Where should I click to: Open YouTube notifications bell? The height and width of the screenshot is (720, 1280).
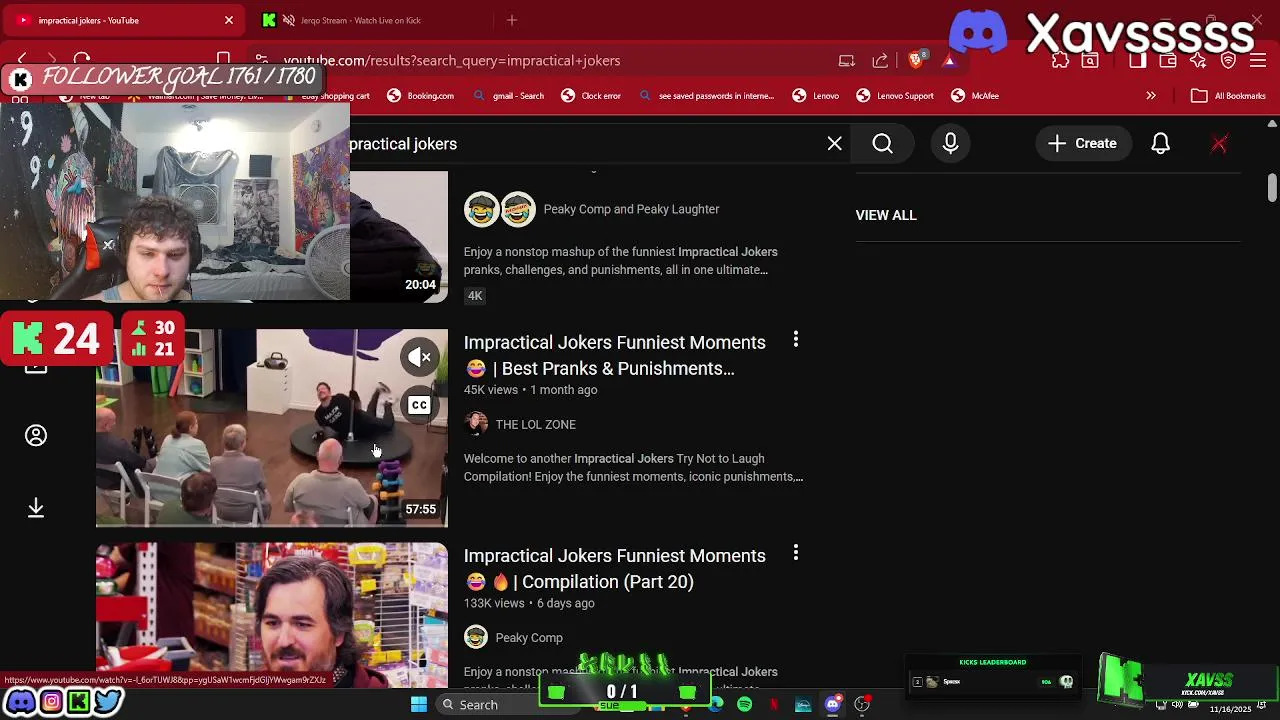point(1161,144)
